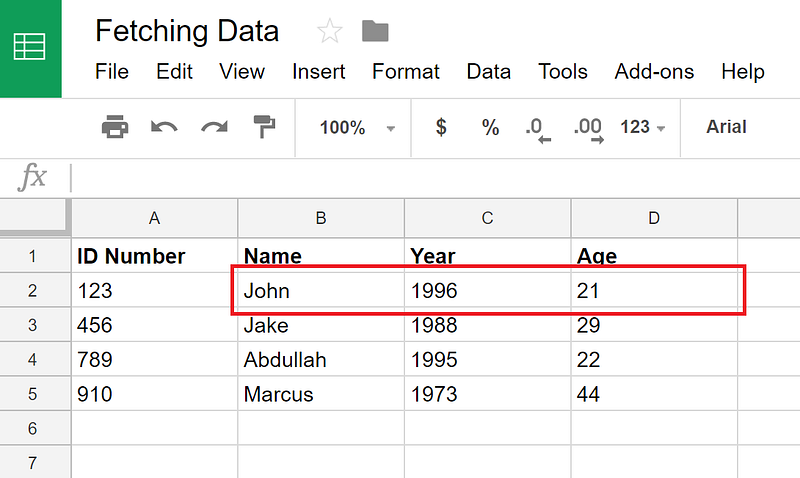The width and height of the screenshot is (800, 478).
Task: Open the Data menu
Action: [488, 71]
